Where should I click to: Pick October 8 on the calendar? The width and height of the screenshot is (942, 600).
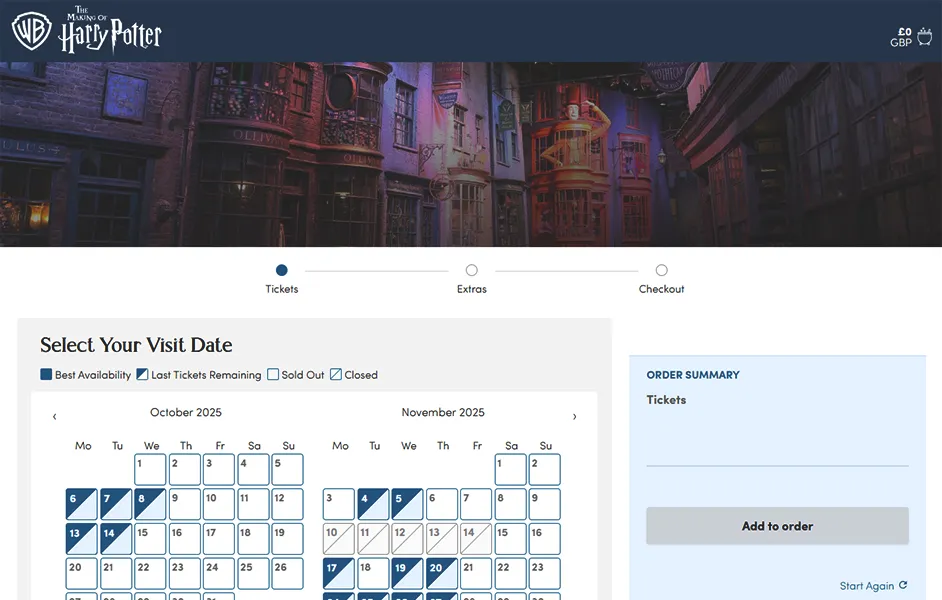point(150,504)
